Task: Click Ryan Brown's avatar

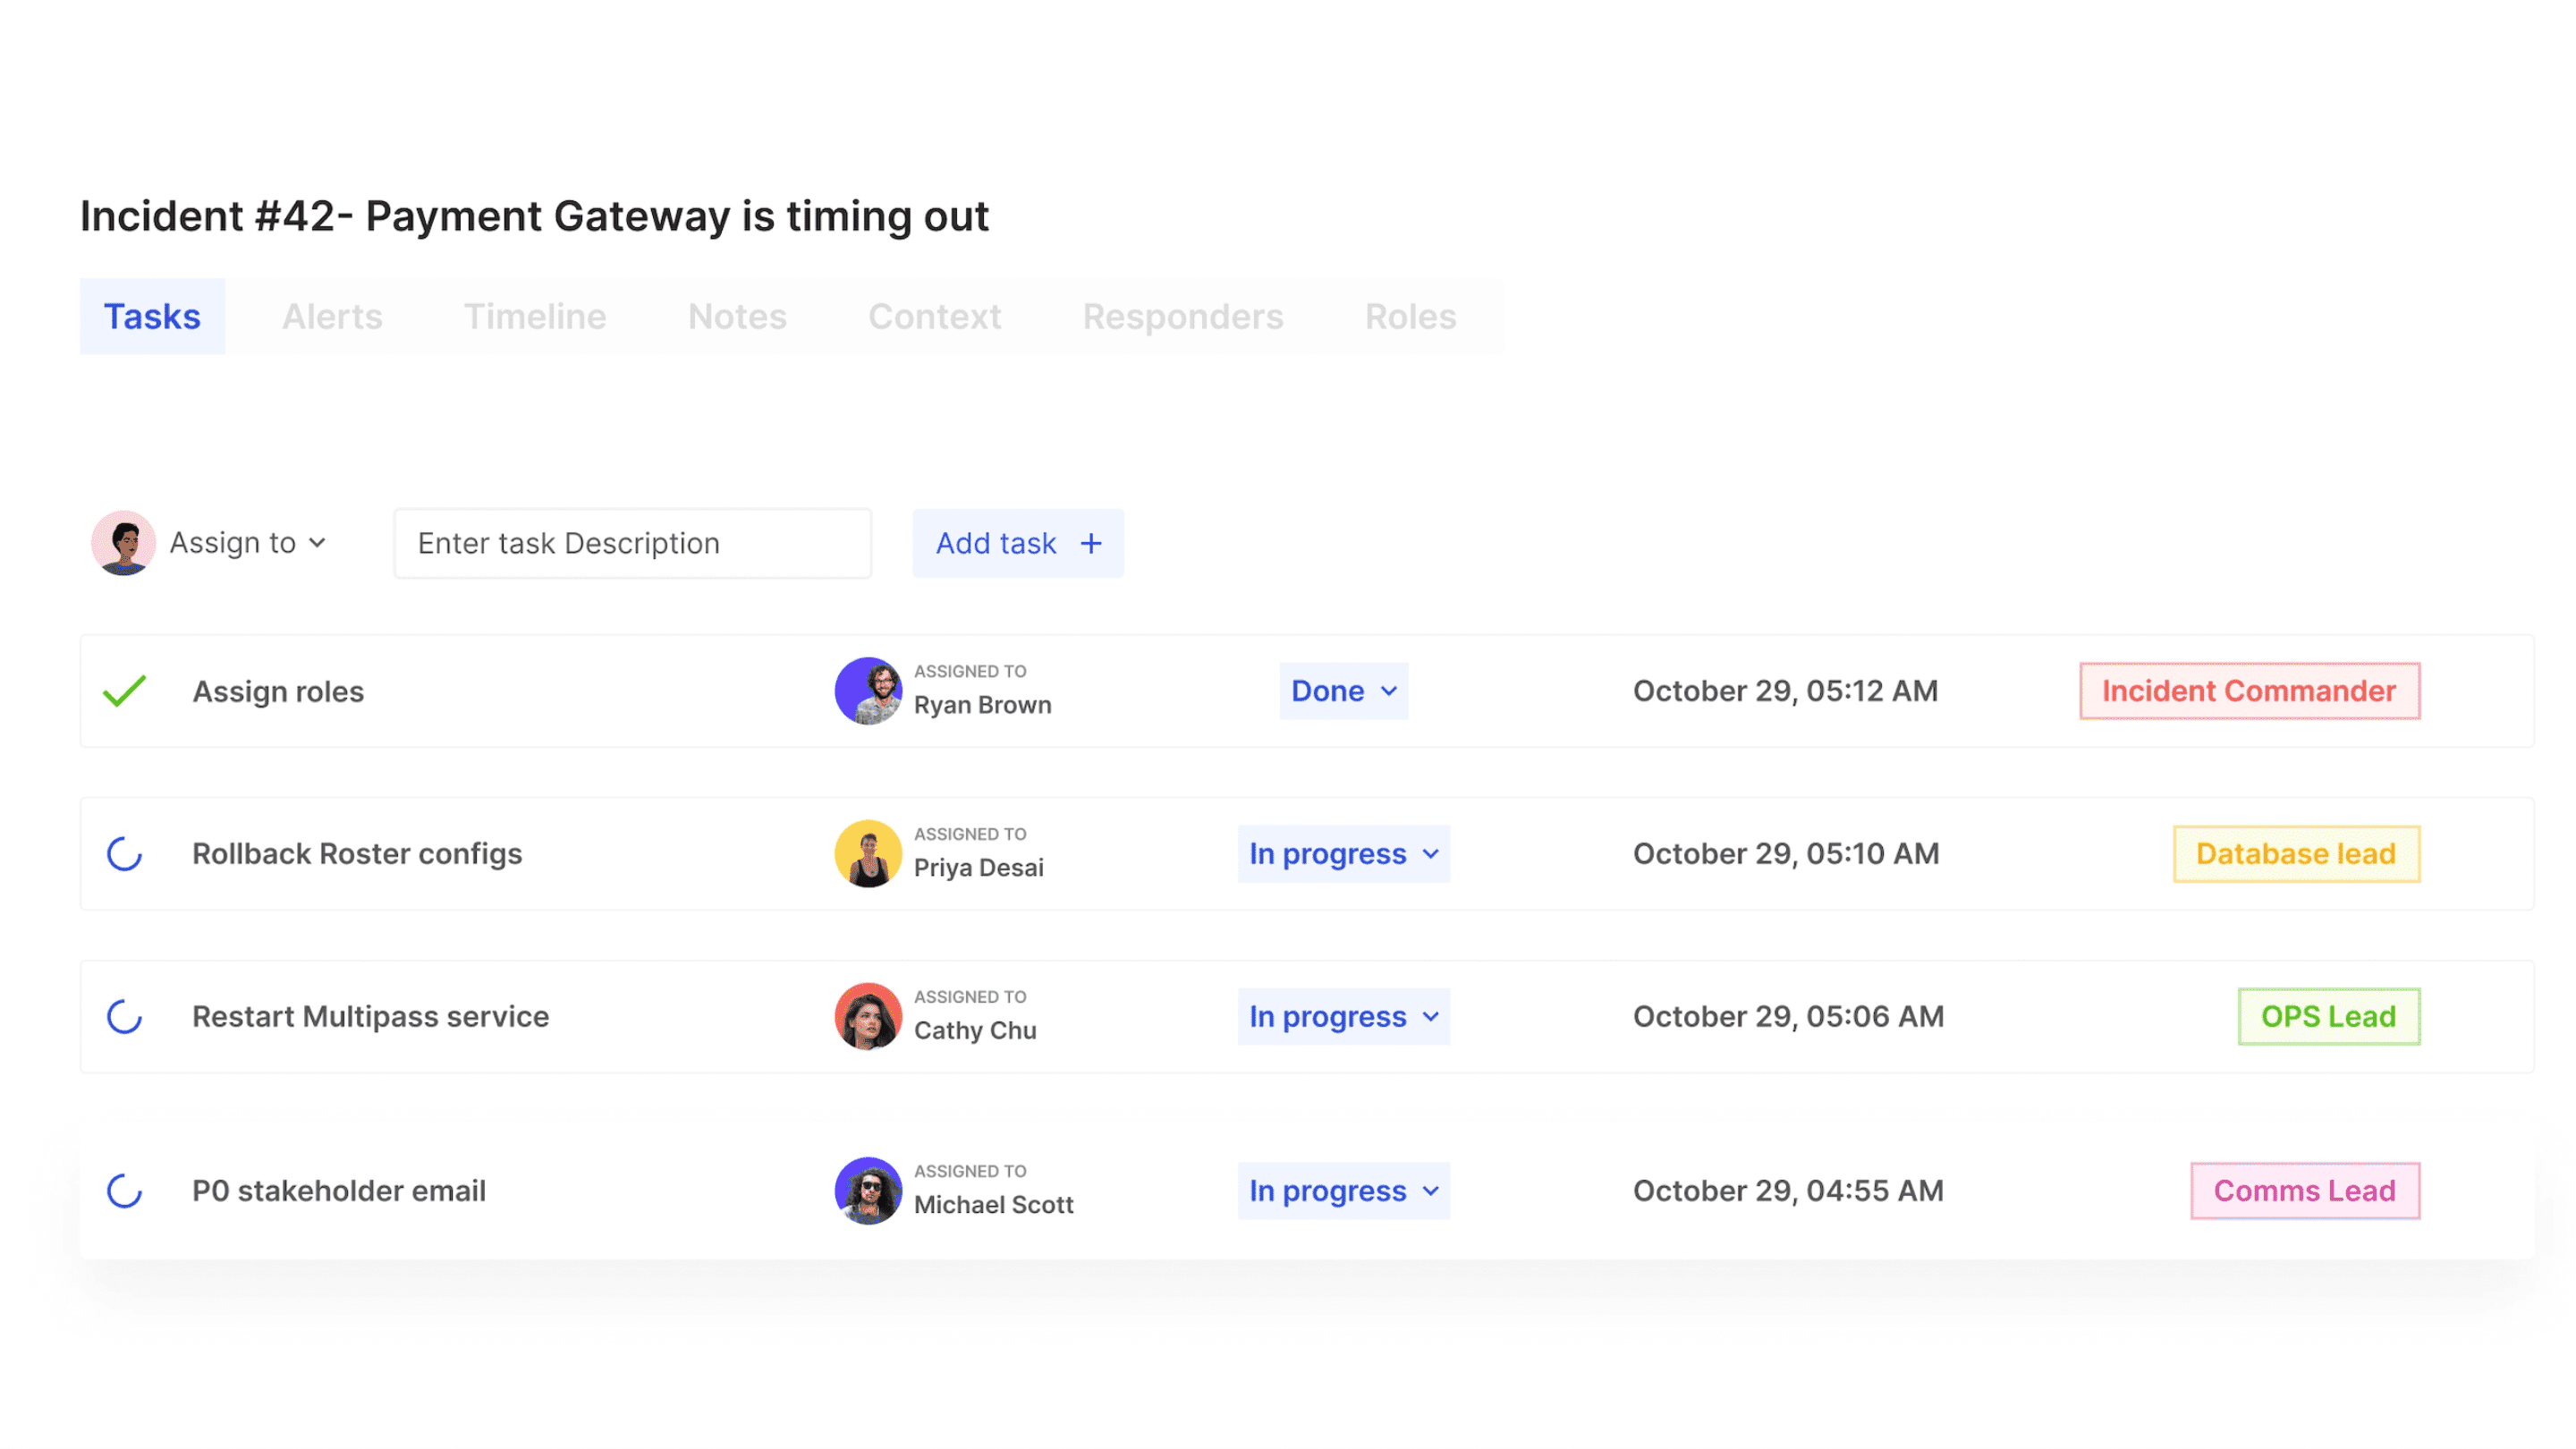Action: [868, 691]
